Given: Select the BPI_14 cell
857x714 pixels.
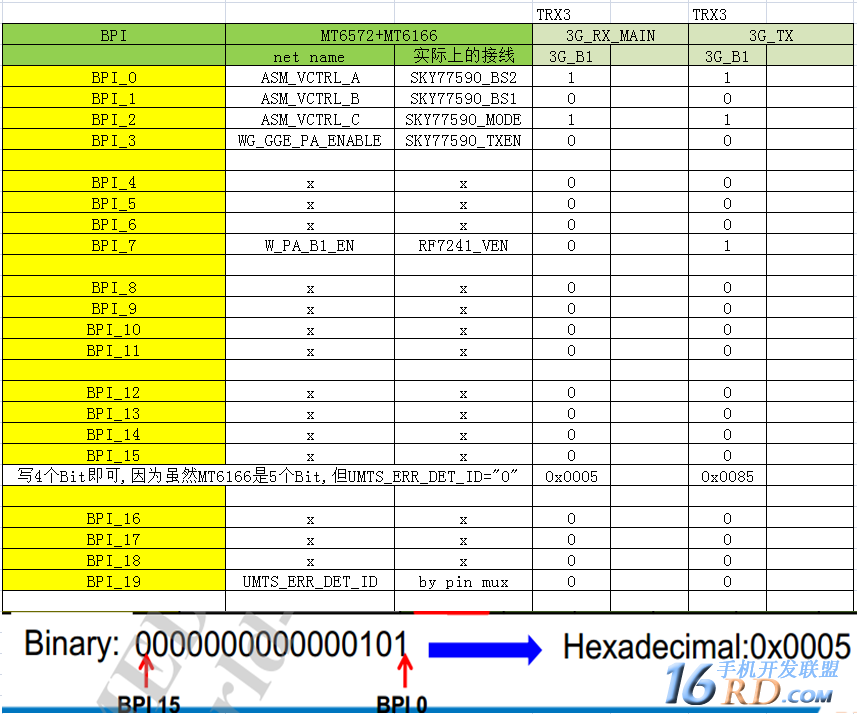Looking at the screenshot, I should [x=114, y=434].
